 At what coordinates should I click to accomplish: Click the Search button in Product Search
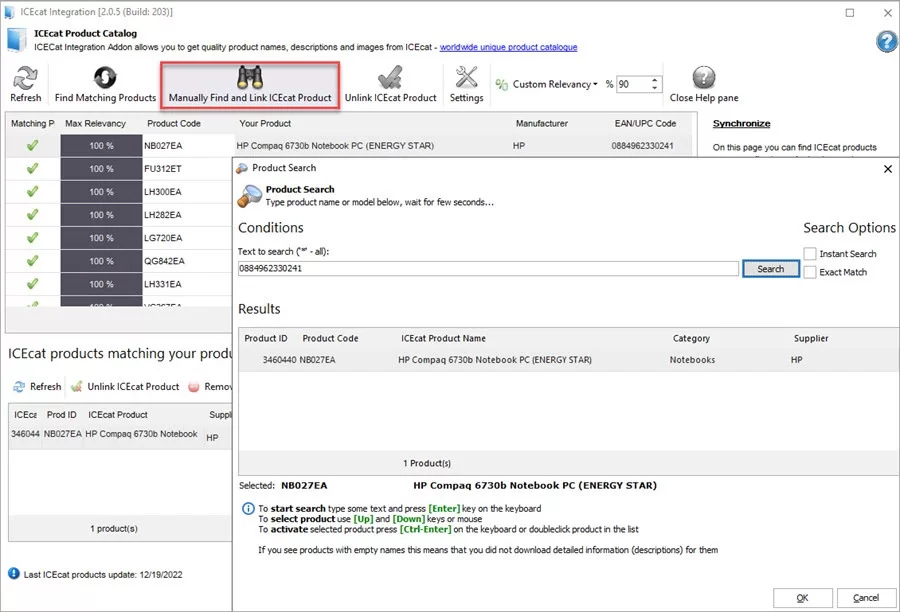[x=770, y=268]
